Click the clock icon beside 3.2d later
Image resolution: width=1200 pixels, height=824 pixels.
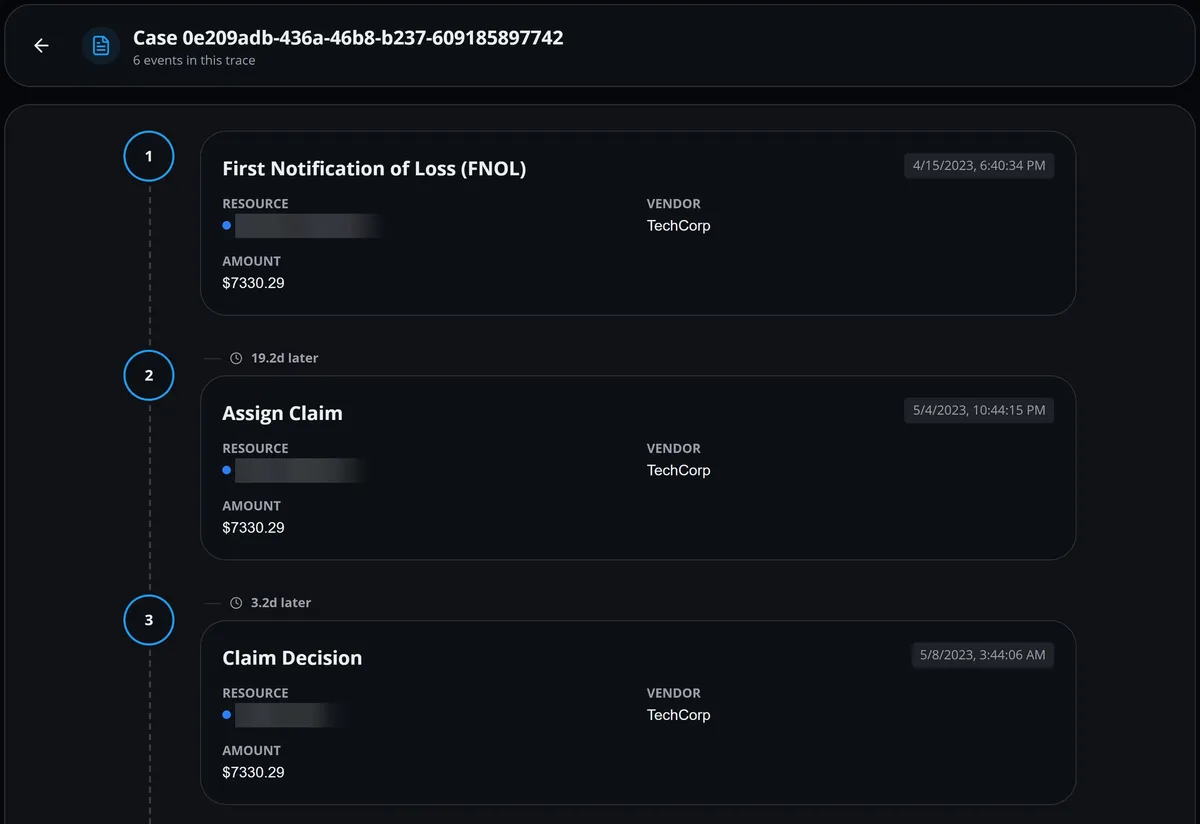tap(236, 603)
